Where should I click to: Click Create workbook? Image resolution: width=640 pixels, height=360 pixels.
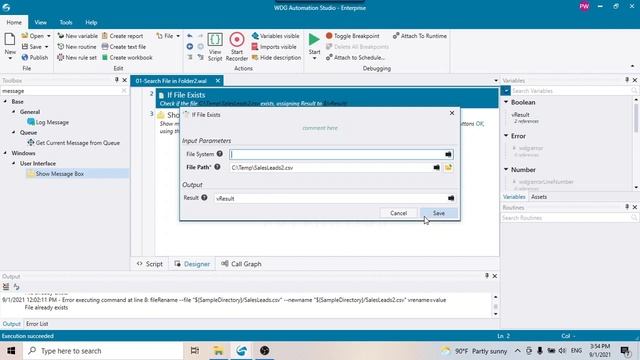[127, 58]
